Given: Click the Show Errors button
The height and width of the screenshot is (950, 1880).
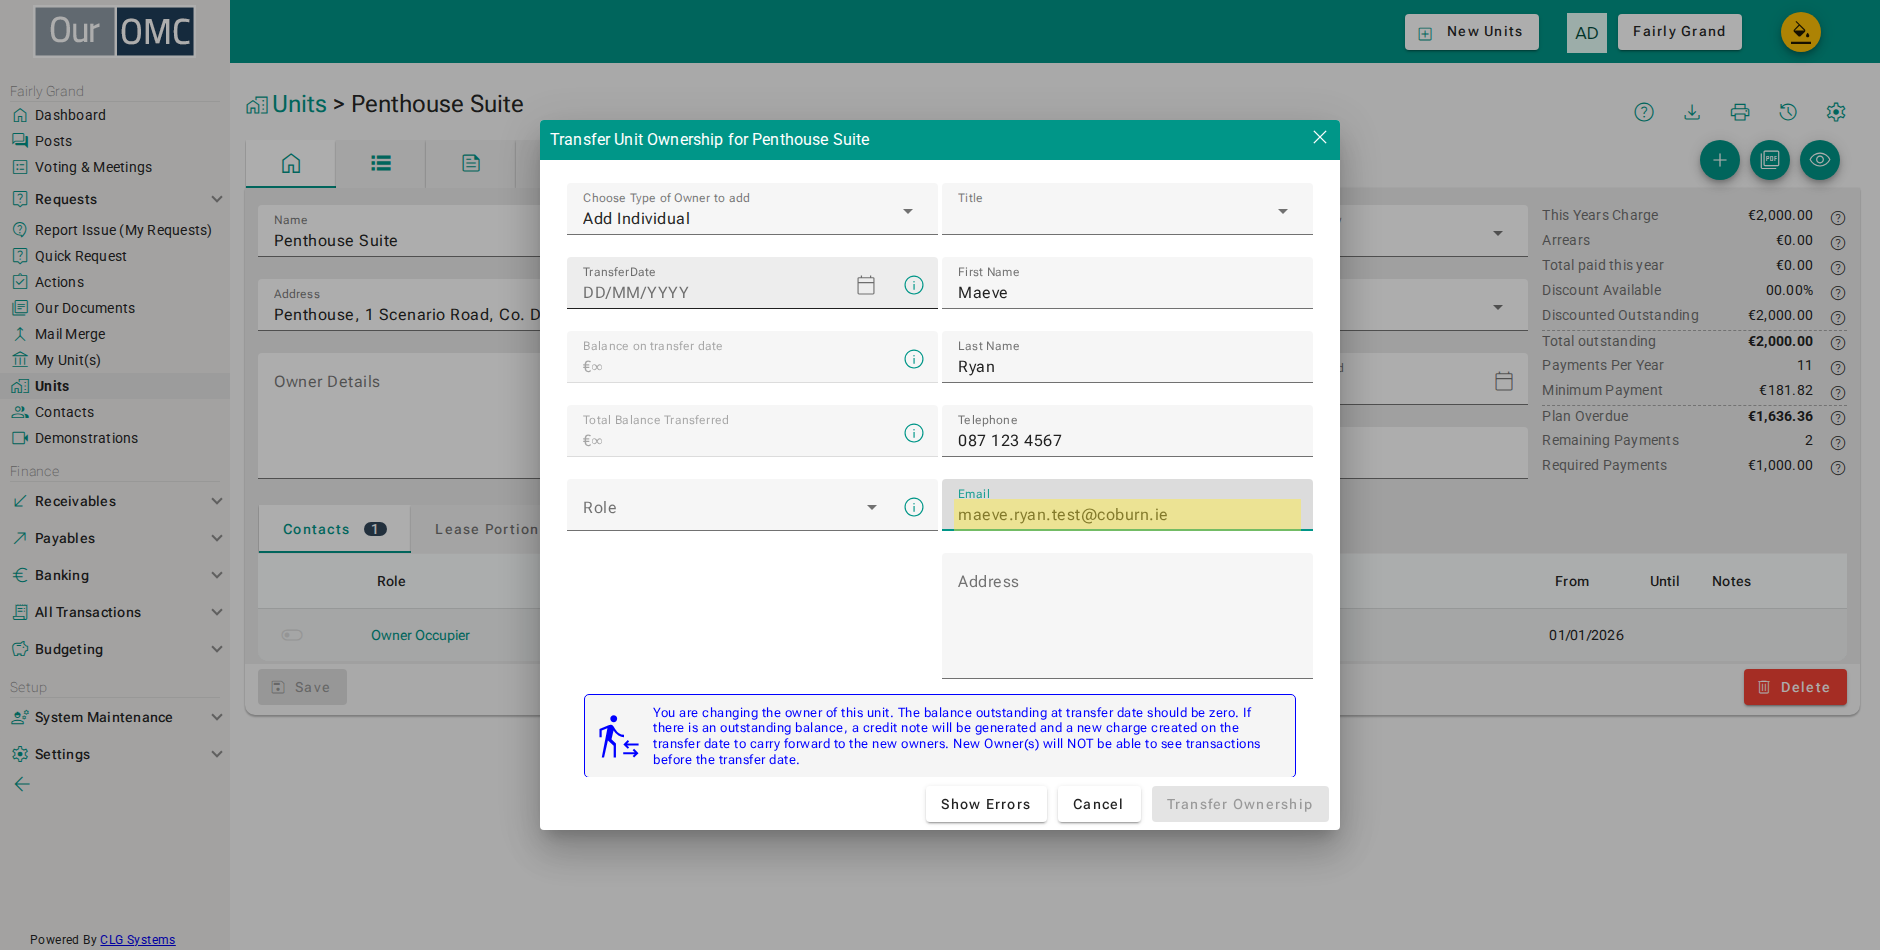Looking at the screenshot, I should (986, 804).
